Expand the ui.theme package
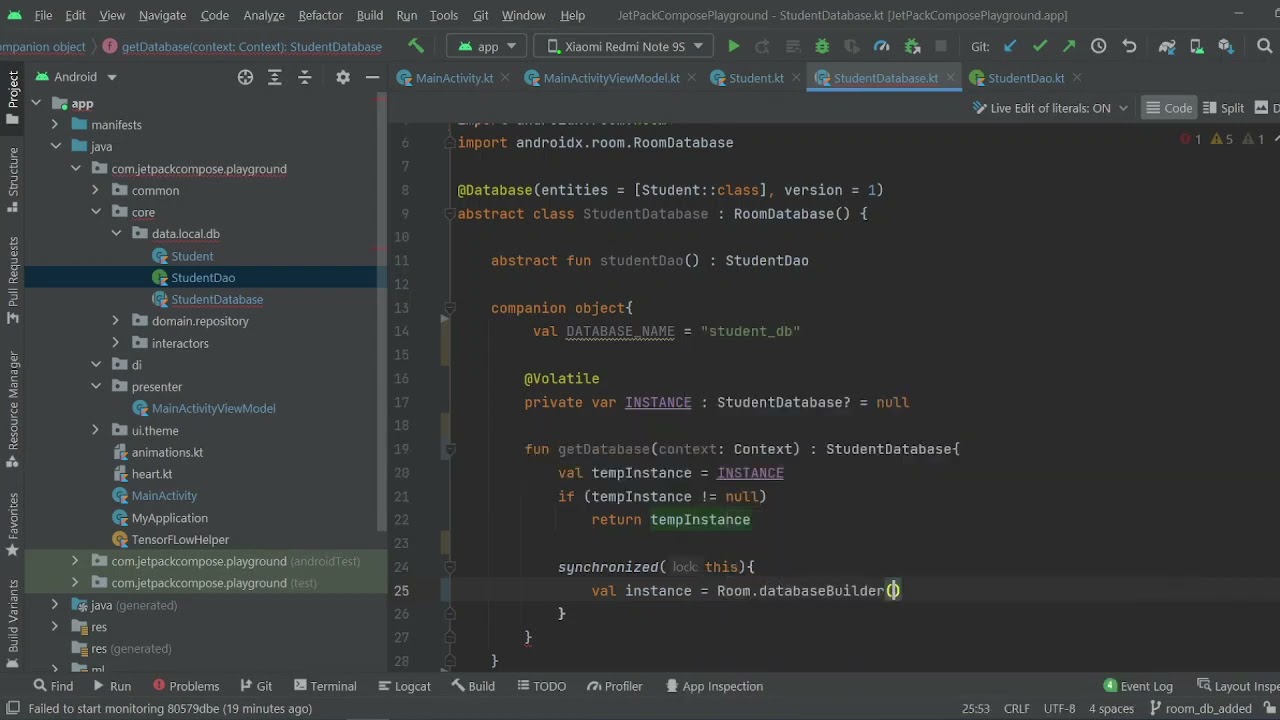Image resolution: width=1280 pixels, height=720 pixels. coord(95,430)
